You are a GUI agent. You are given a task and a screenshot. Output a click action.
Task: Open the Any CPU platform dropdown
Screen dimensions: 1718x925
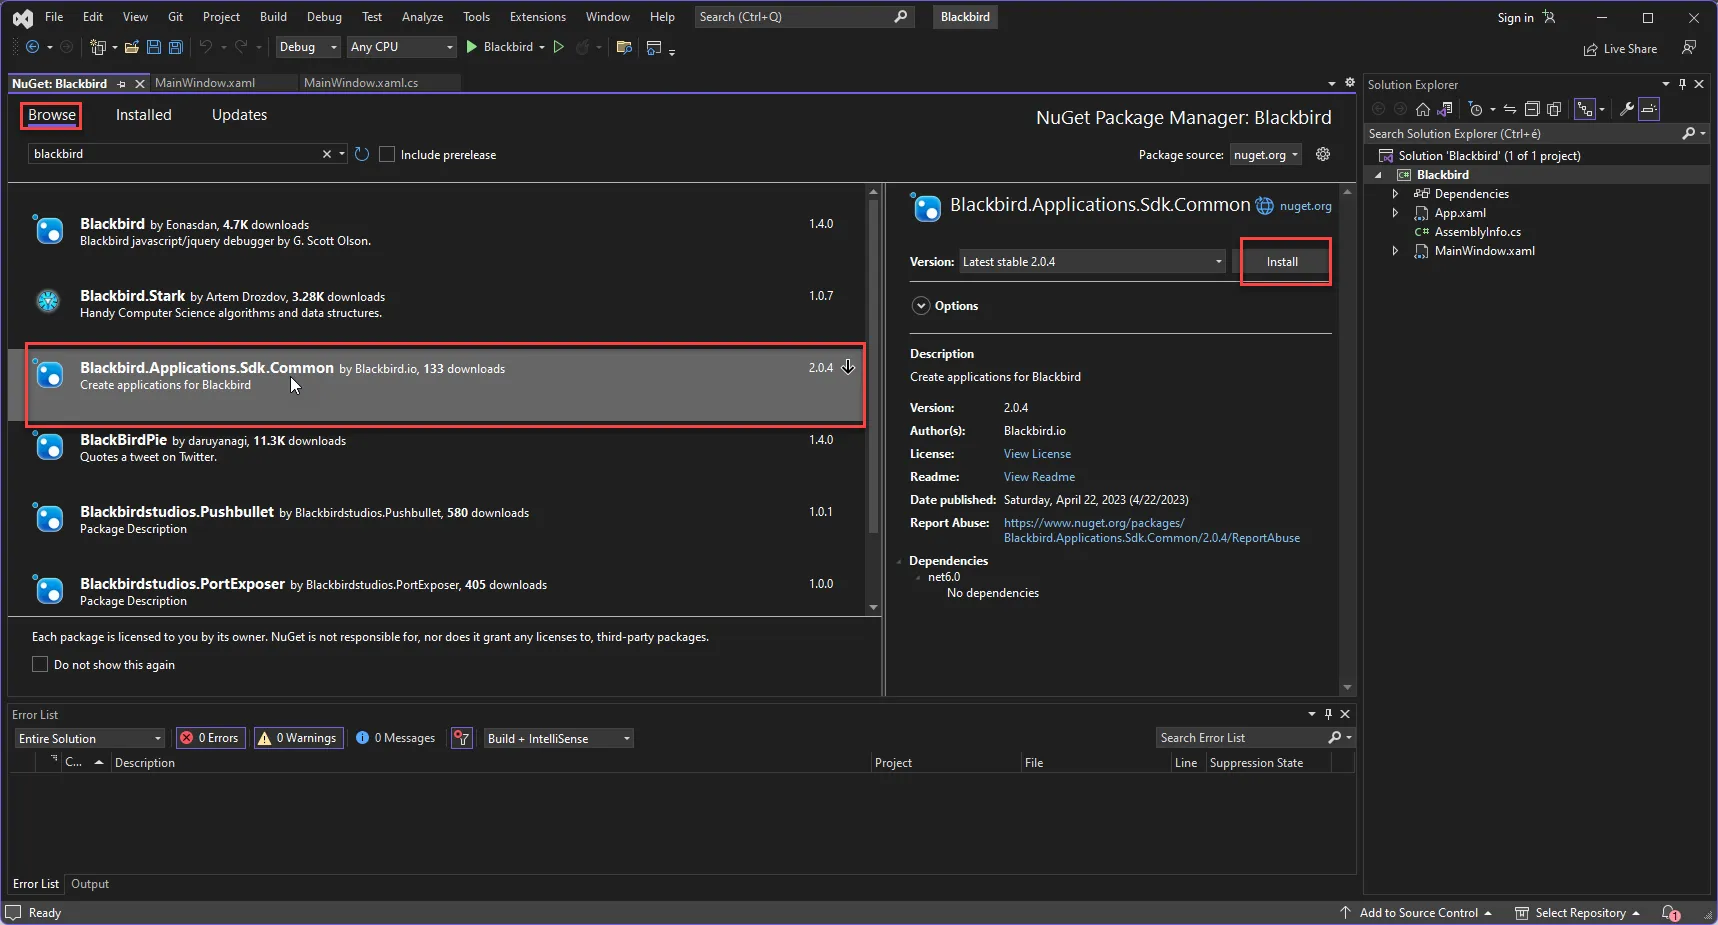[x=401, y=47]
